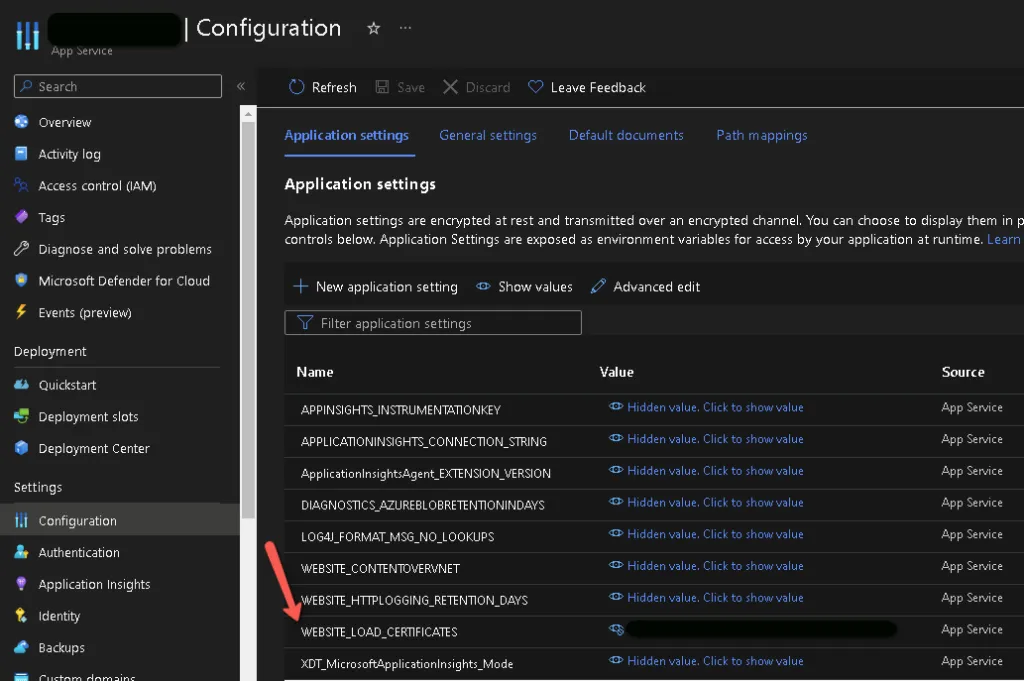The width and height of the screenshot is (1024, 681).
Task: Open the WEBSITE_CONTENTOVERVNET setting name
Action: [x=380, y=569]
